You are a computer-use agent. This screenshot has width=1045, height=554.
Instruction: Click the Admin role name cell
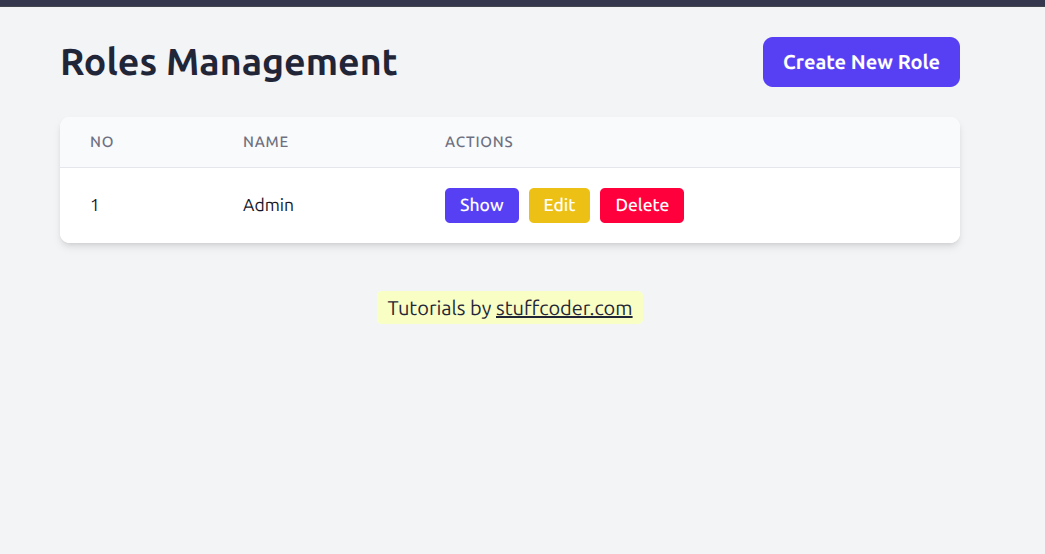pyautogui.click(x=268, y=205)
